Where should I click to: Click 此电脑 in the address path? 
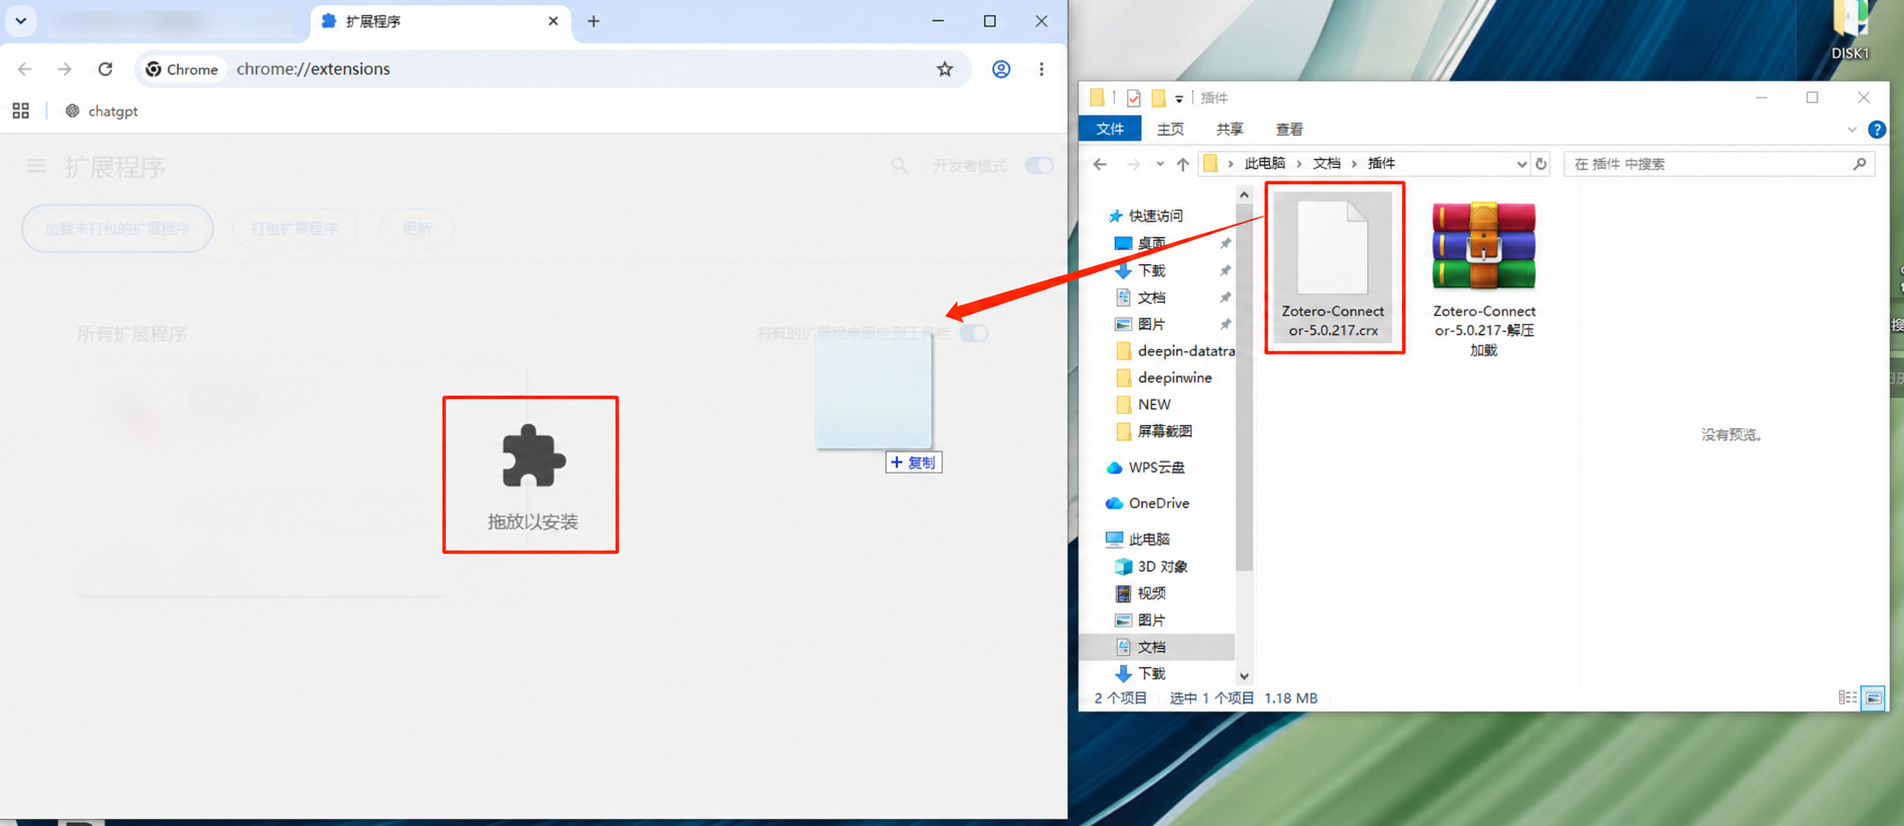(1265, 163)
